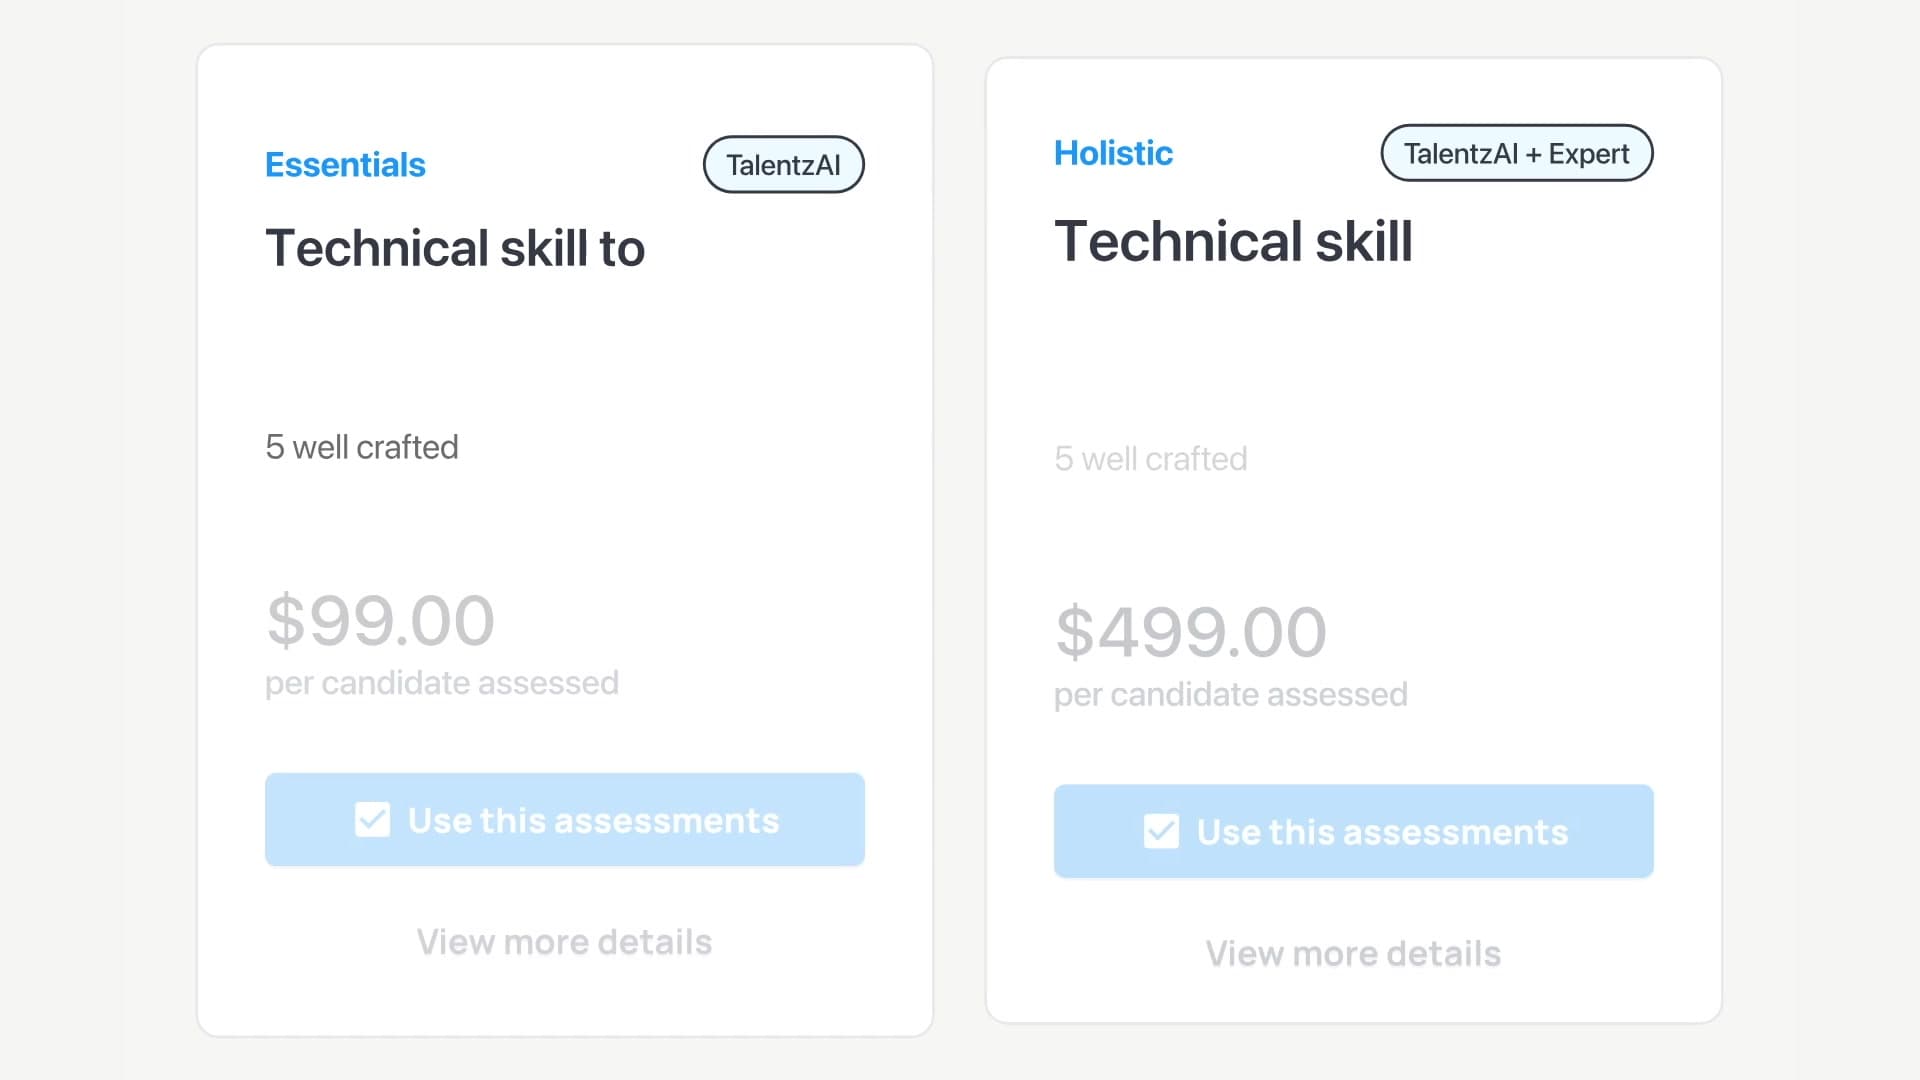Select the blue Holistic plan title
This screenshot has height=1080, width=1920.
pyautogui.click(x=1113, y=153)
